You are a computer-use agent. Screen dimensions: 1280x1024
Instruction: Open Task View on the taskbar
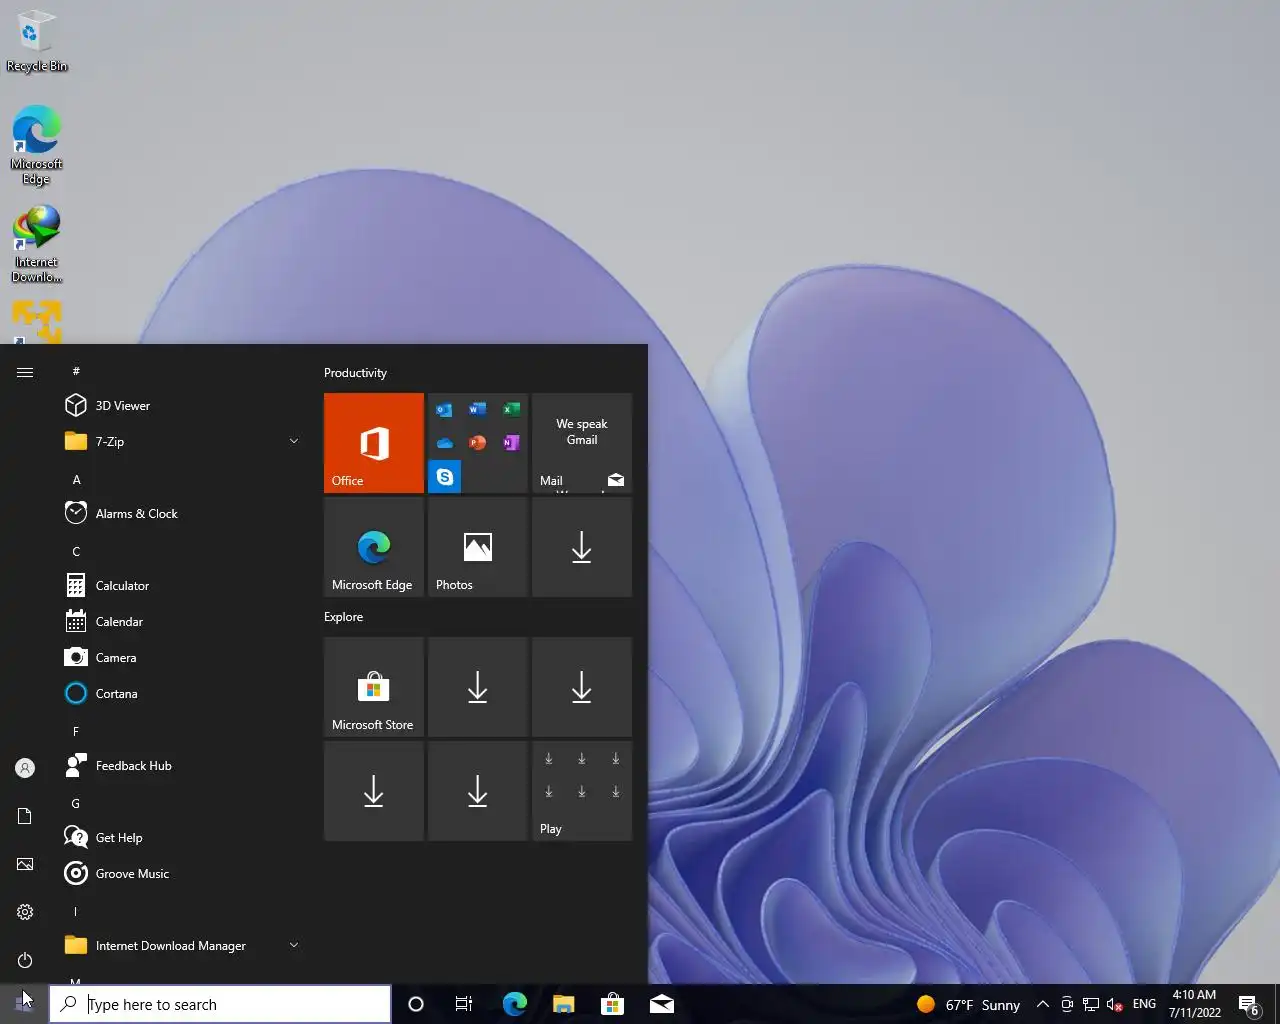pyautogui.click(x=464, y=1004)
